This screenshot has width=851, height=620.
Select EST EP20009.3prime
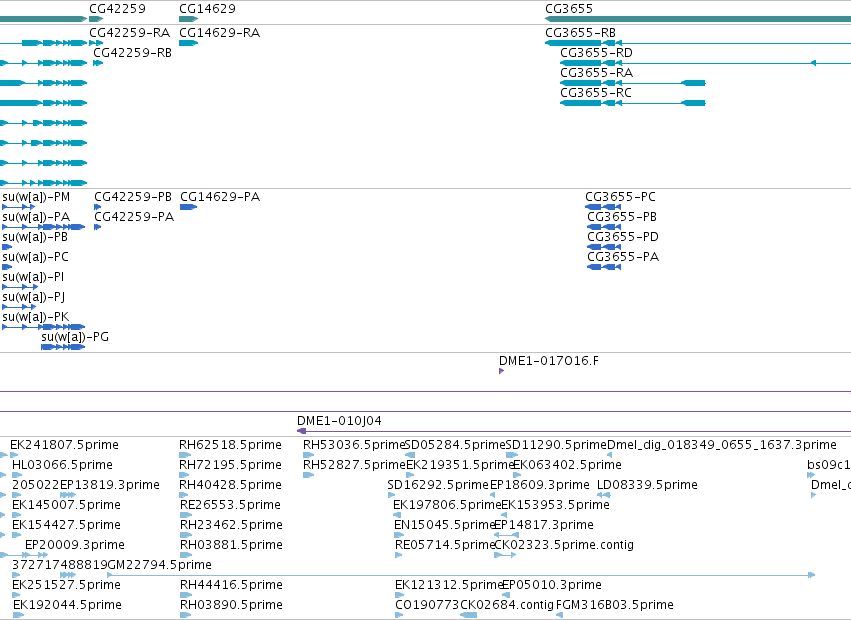coord(75,545)
